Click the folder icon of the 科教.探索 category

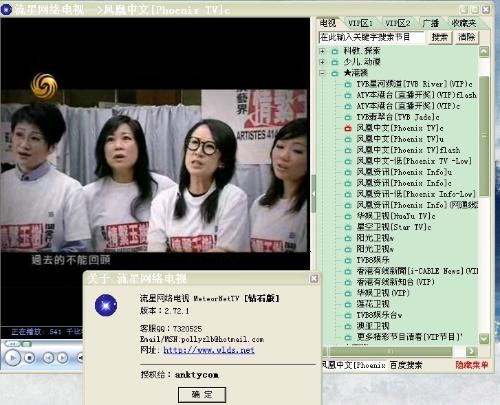(x=335, y=51)
